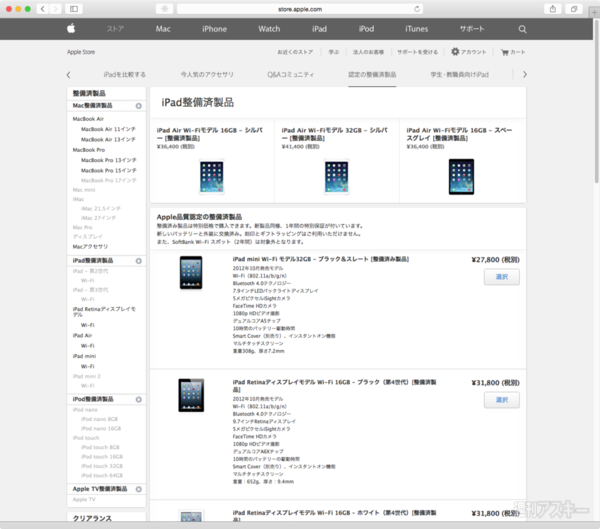The width and height of the screenshot is (600, 529).
Task: Click the Apple logo in the nav bar
Action: click(71, 29)
